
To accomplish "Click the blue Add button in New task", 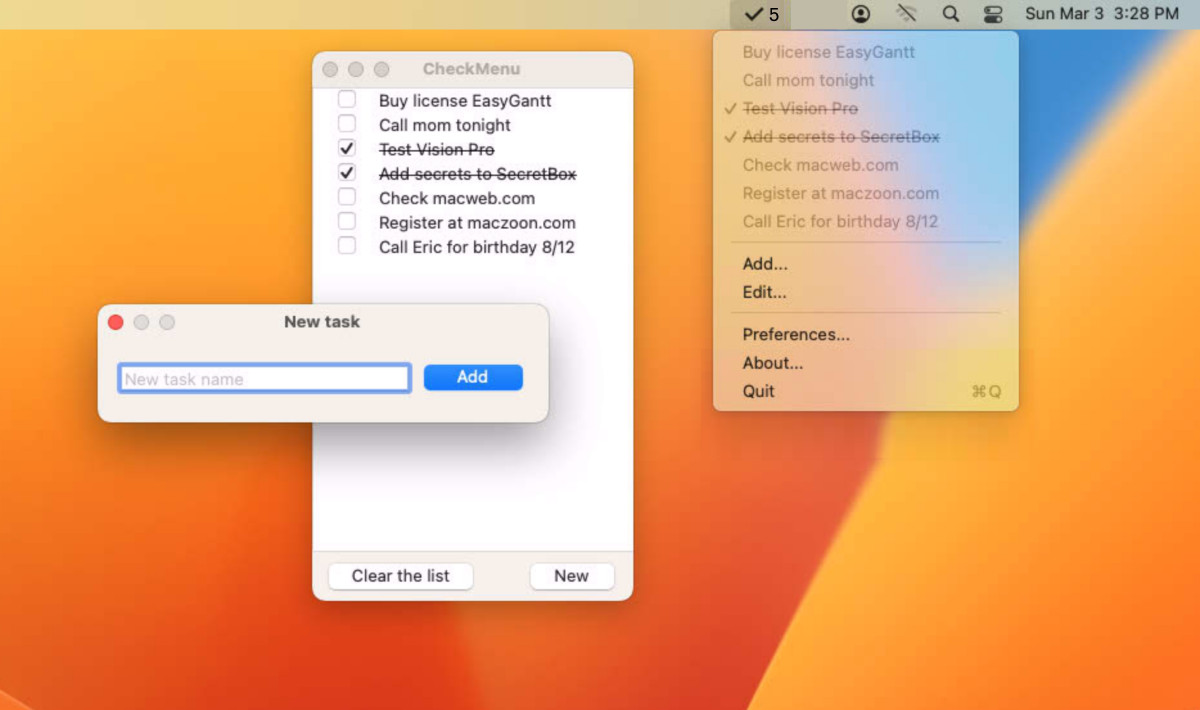I will pos(473,377).
